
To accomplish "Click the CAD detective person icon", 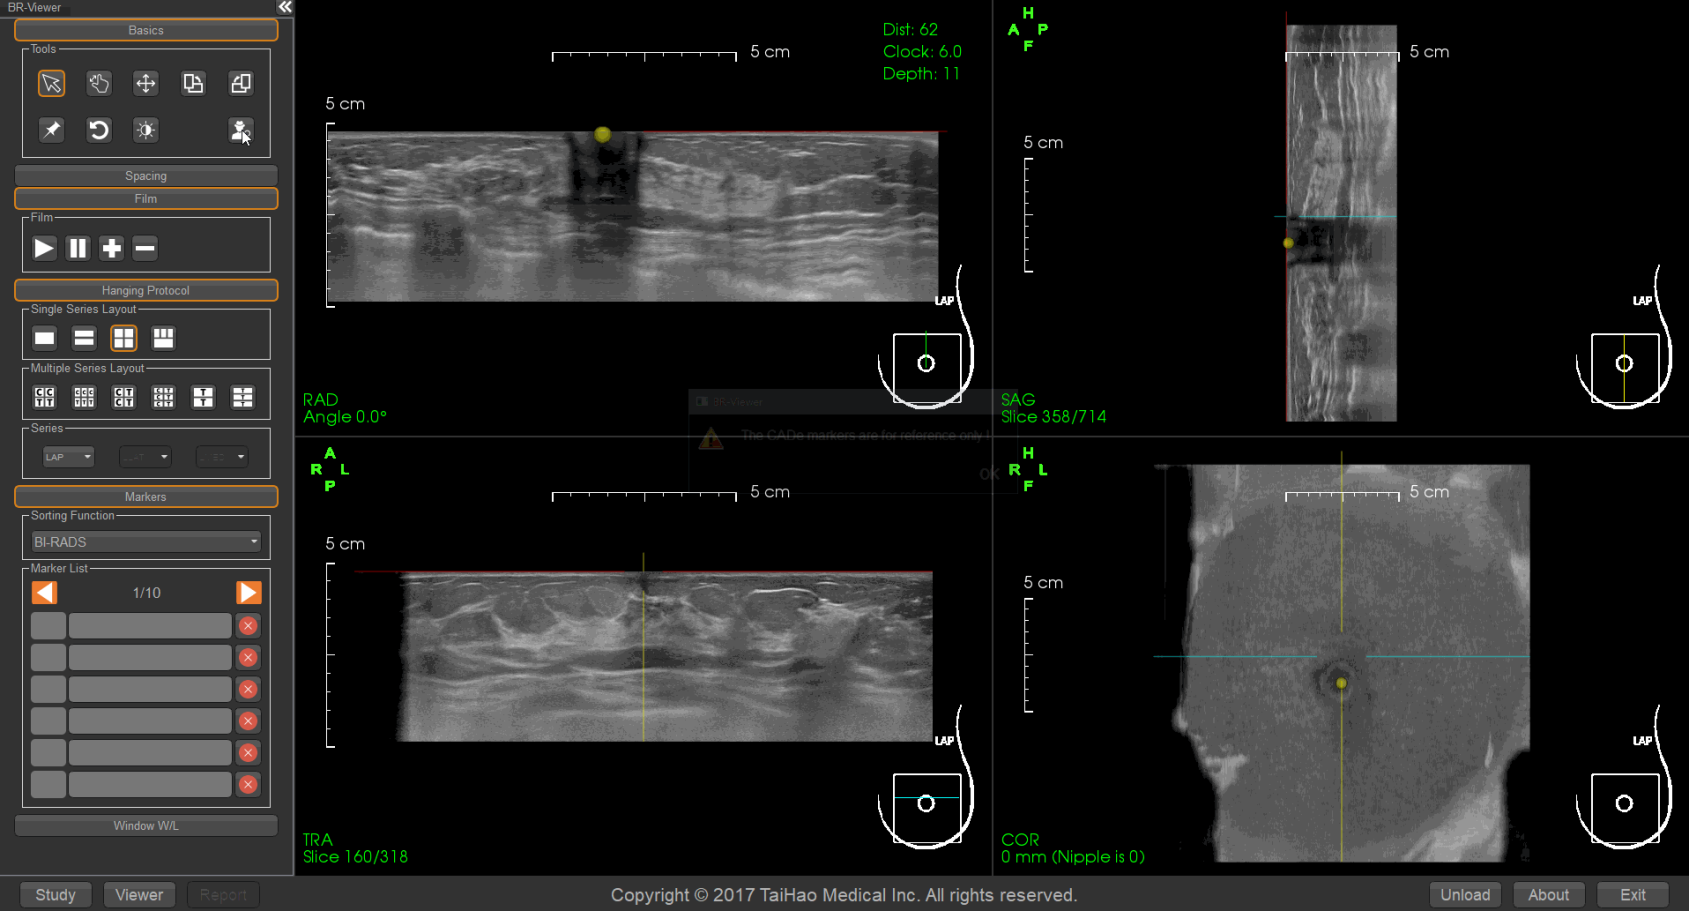I will tap(240, 130).
